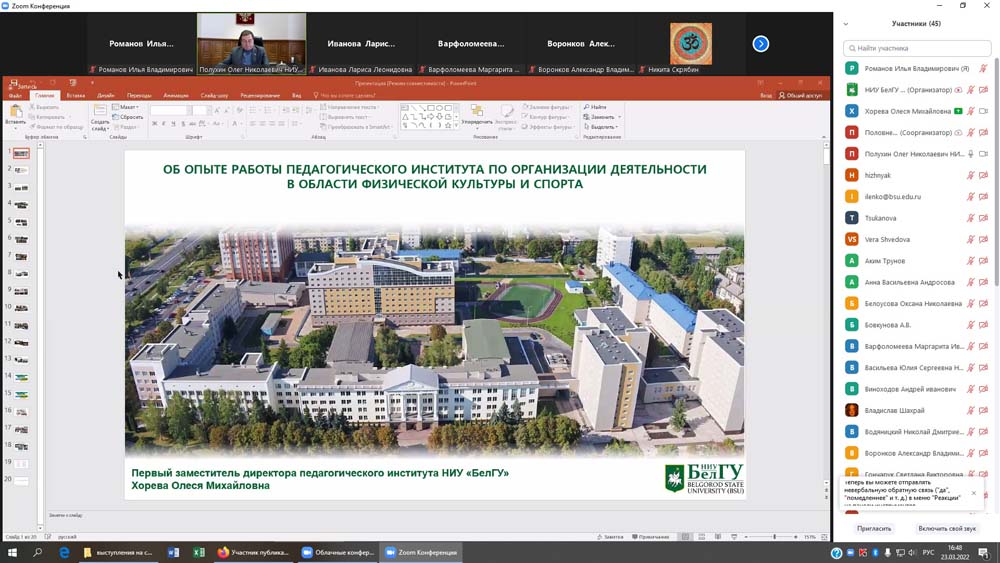The image size is (1000, 563).
Task: Open the Вставка ribbon tab
Action: pyautogui.click(x=76, y=95)
